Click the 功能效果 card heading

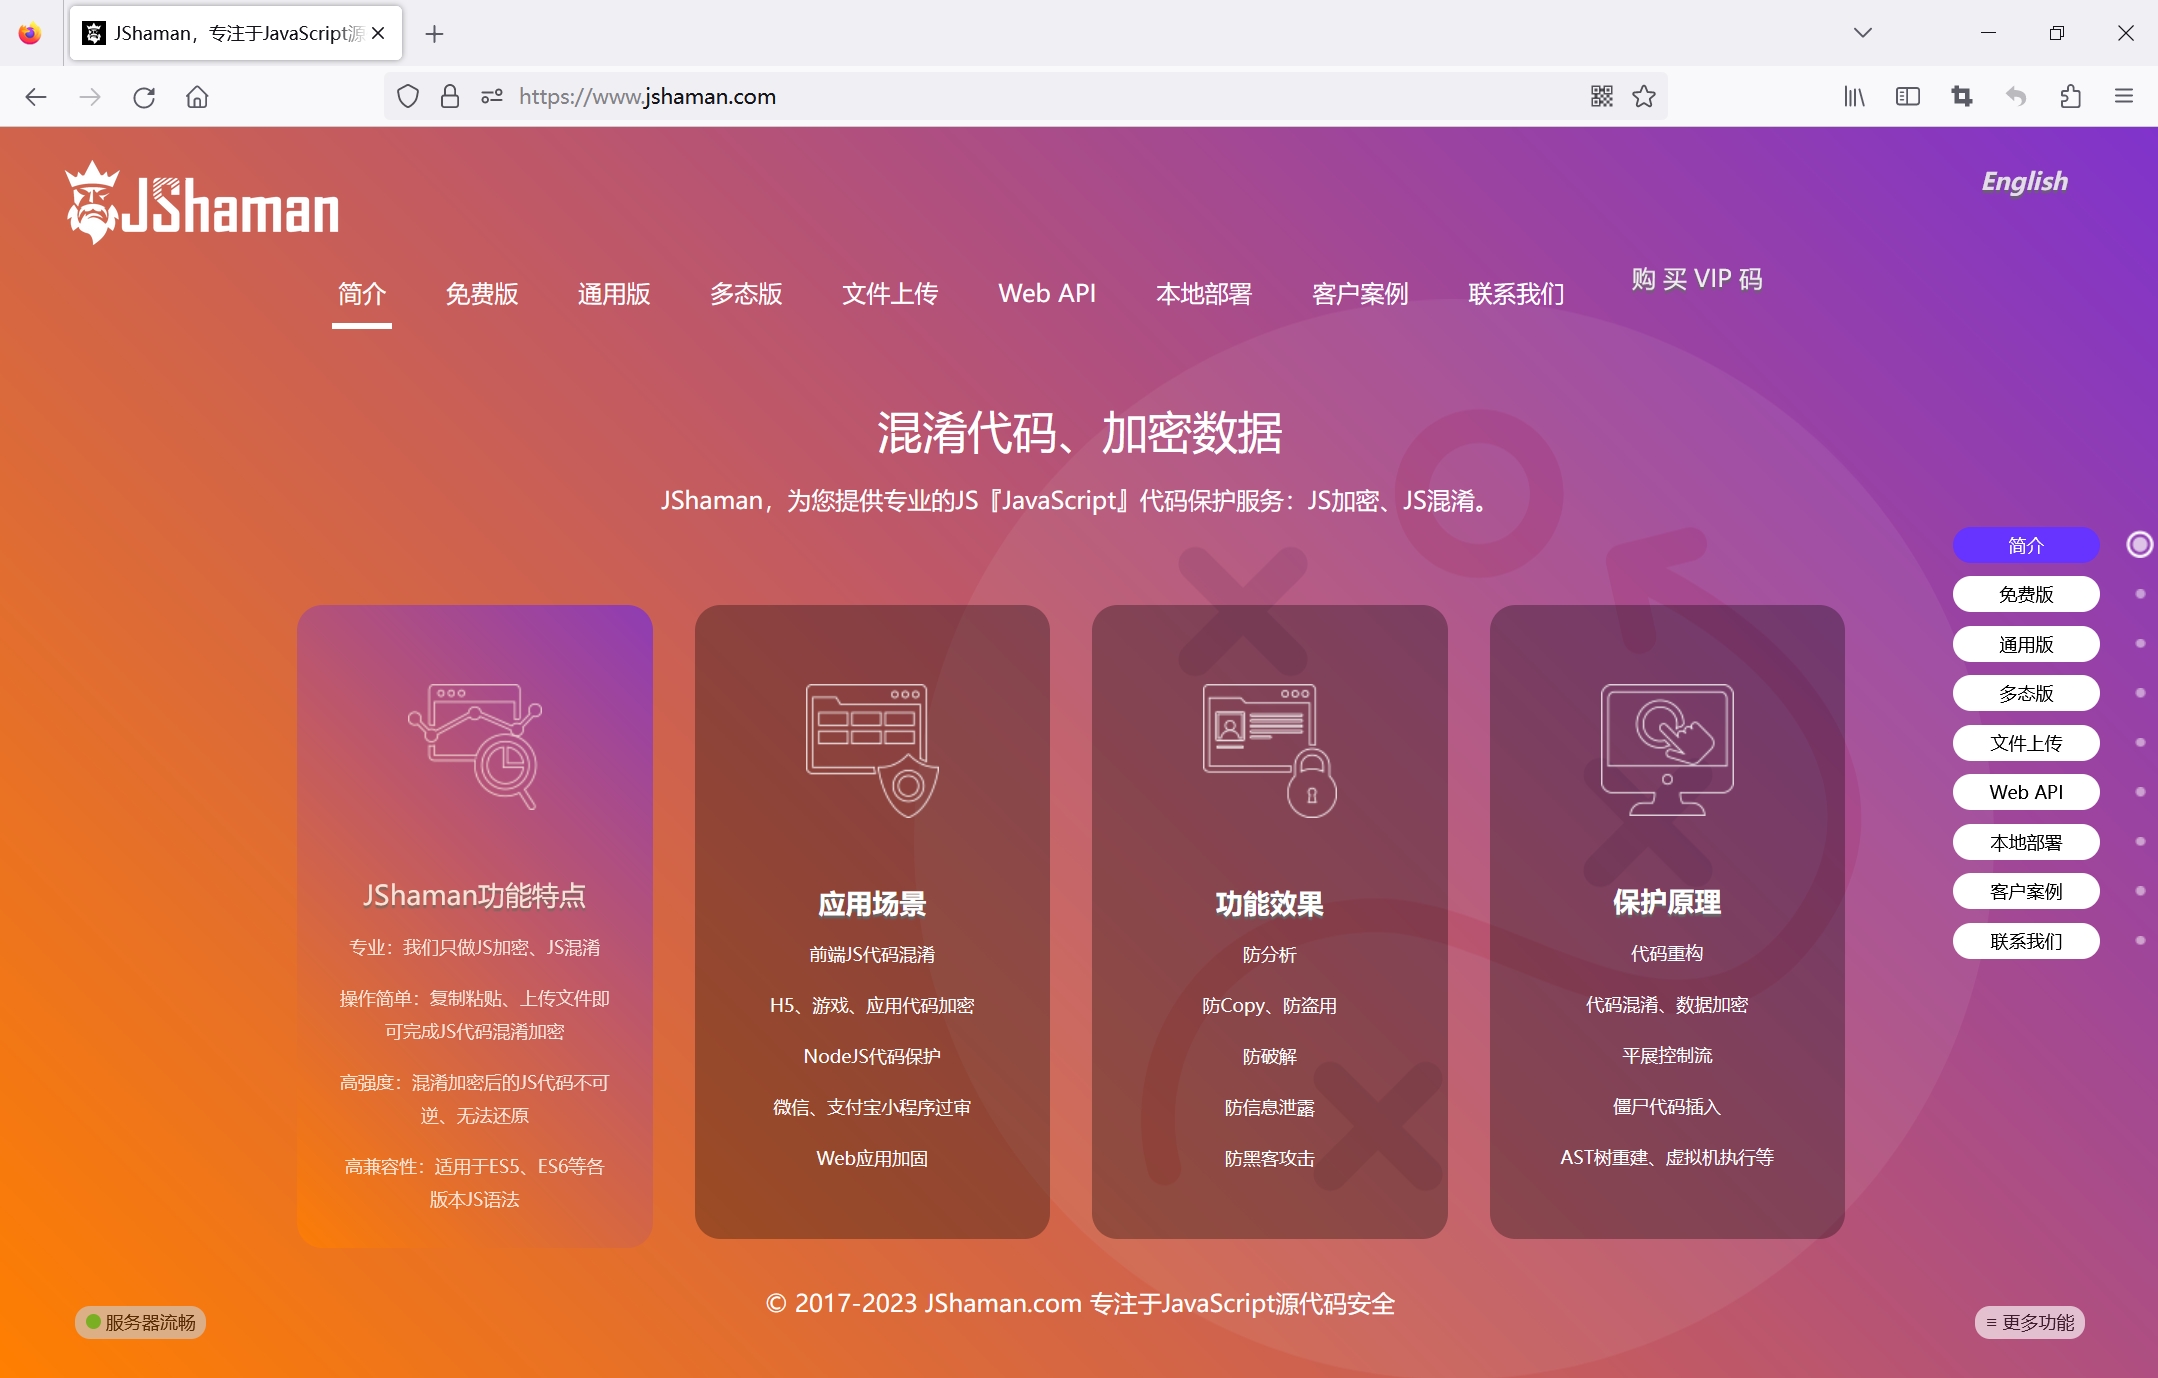[1270, 904]
